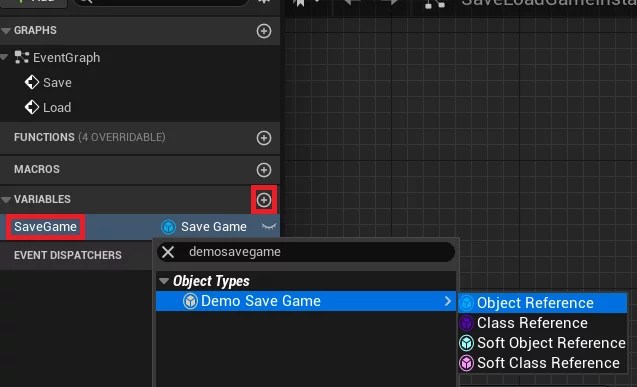Clear the demosavegame search text
Screen dimensions: 637x387
click(x=168, y=252)
